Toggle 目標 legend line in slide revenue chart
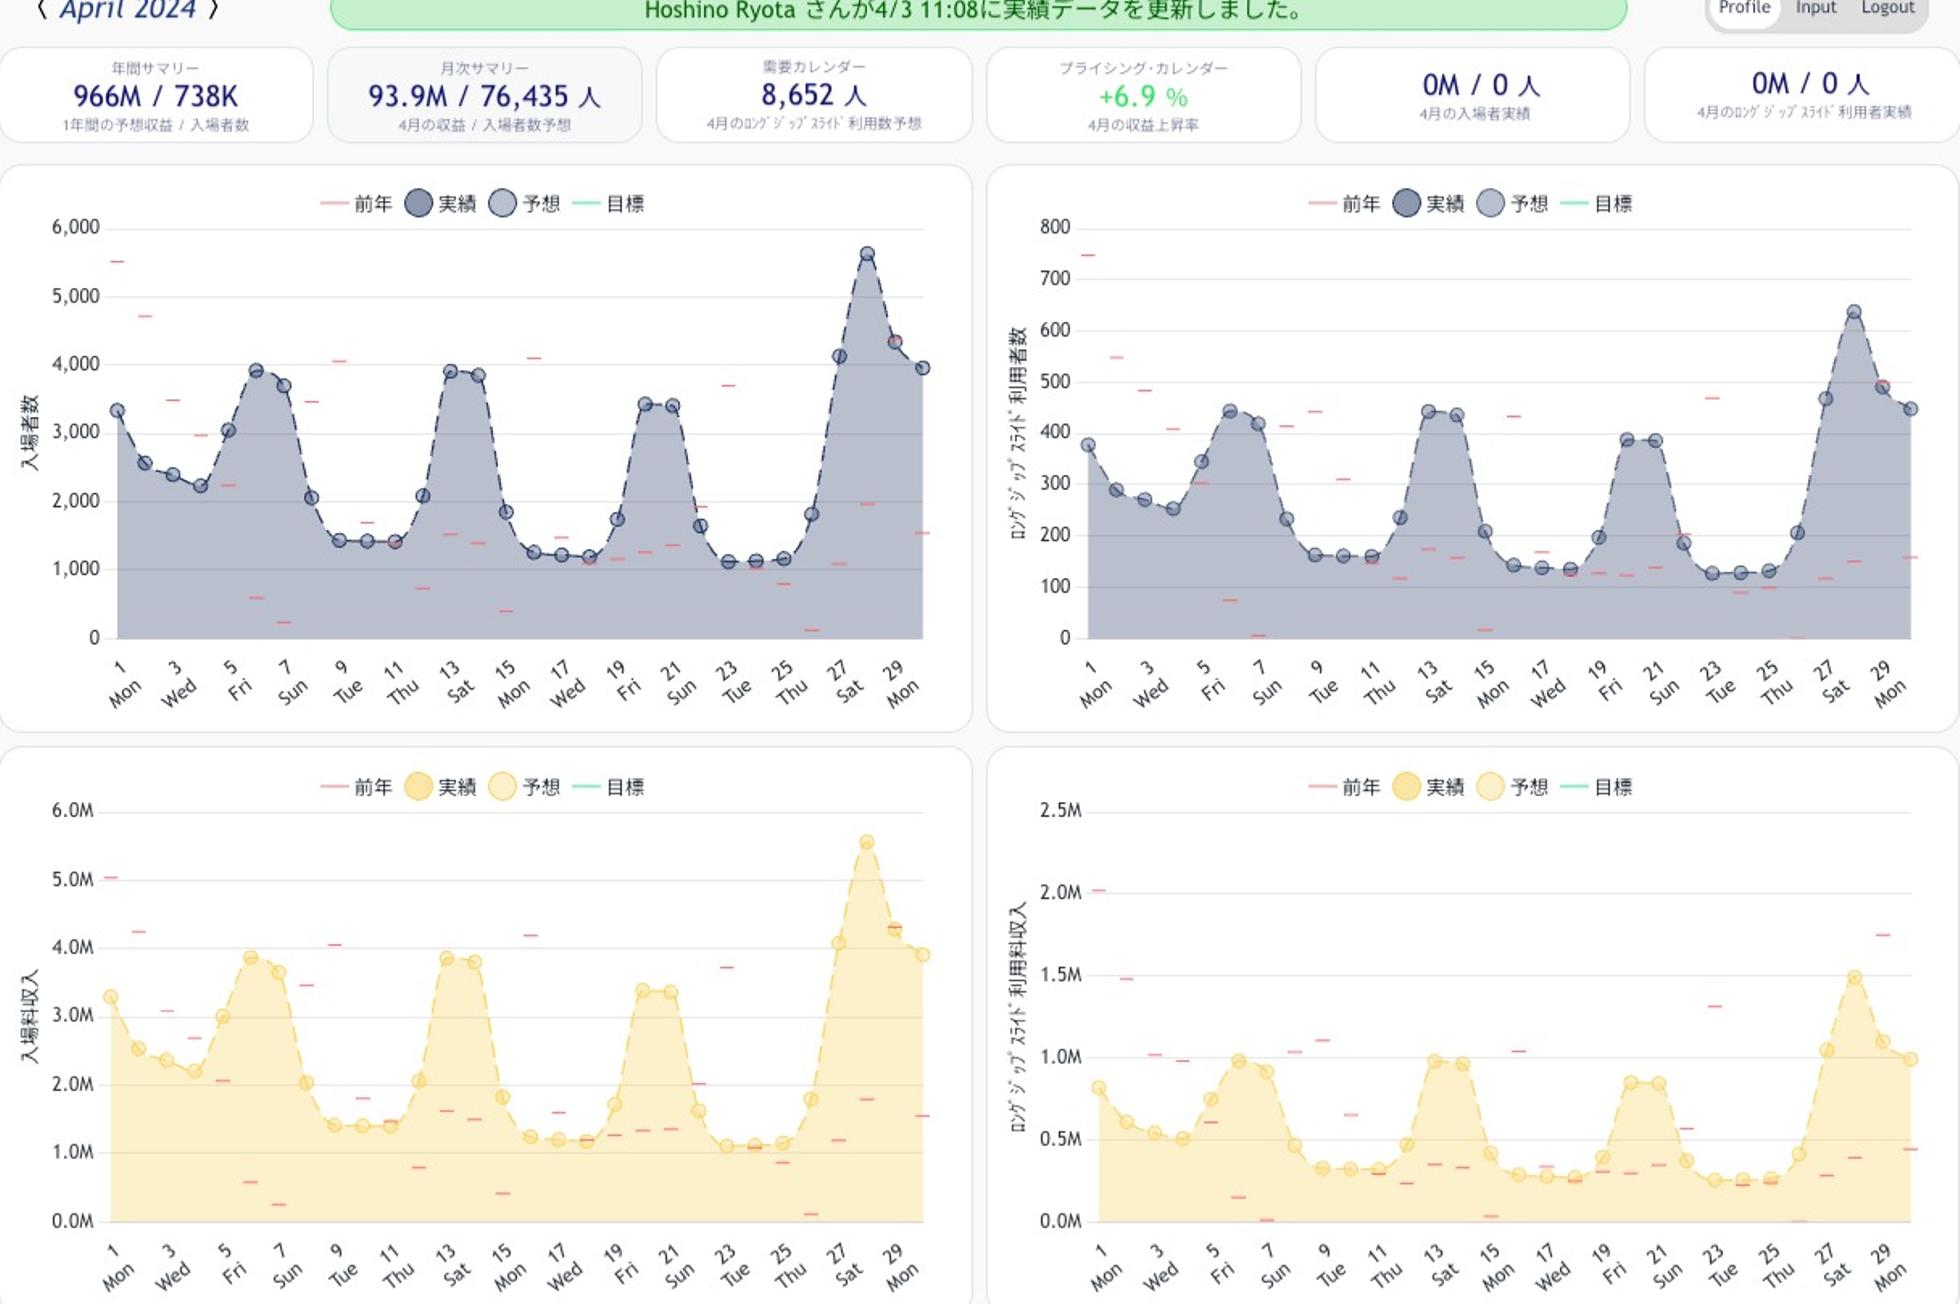 [1574, 787]
